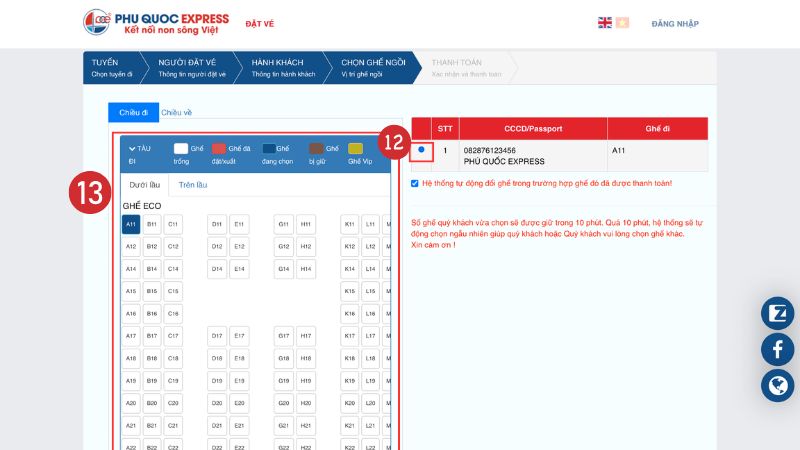Click the ĐẶT VÉ menu link
Viewport: 800px width, 450px height.
pyautogui.click(x=260, y=24)
